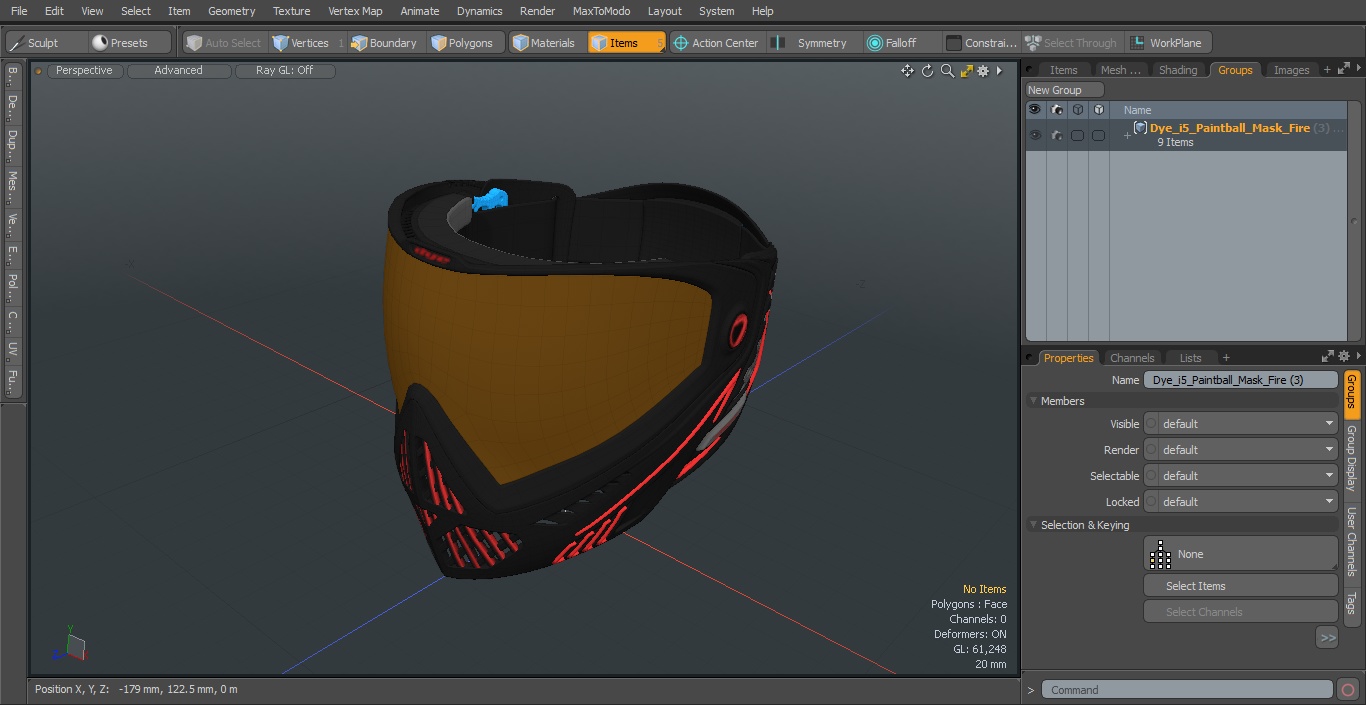The height and width of the screenshot is (705, 1366).
Task: Click the solid cube column header icon
Action: [x=1099, y=110]
